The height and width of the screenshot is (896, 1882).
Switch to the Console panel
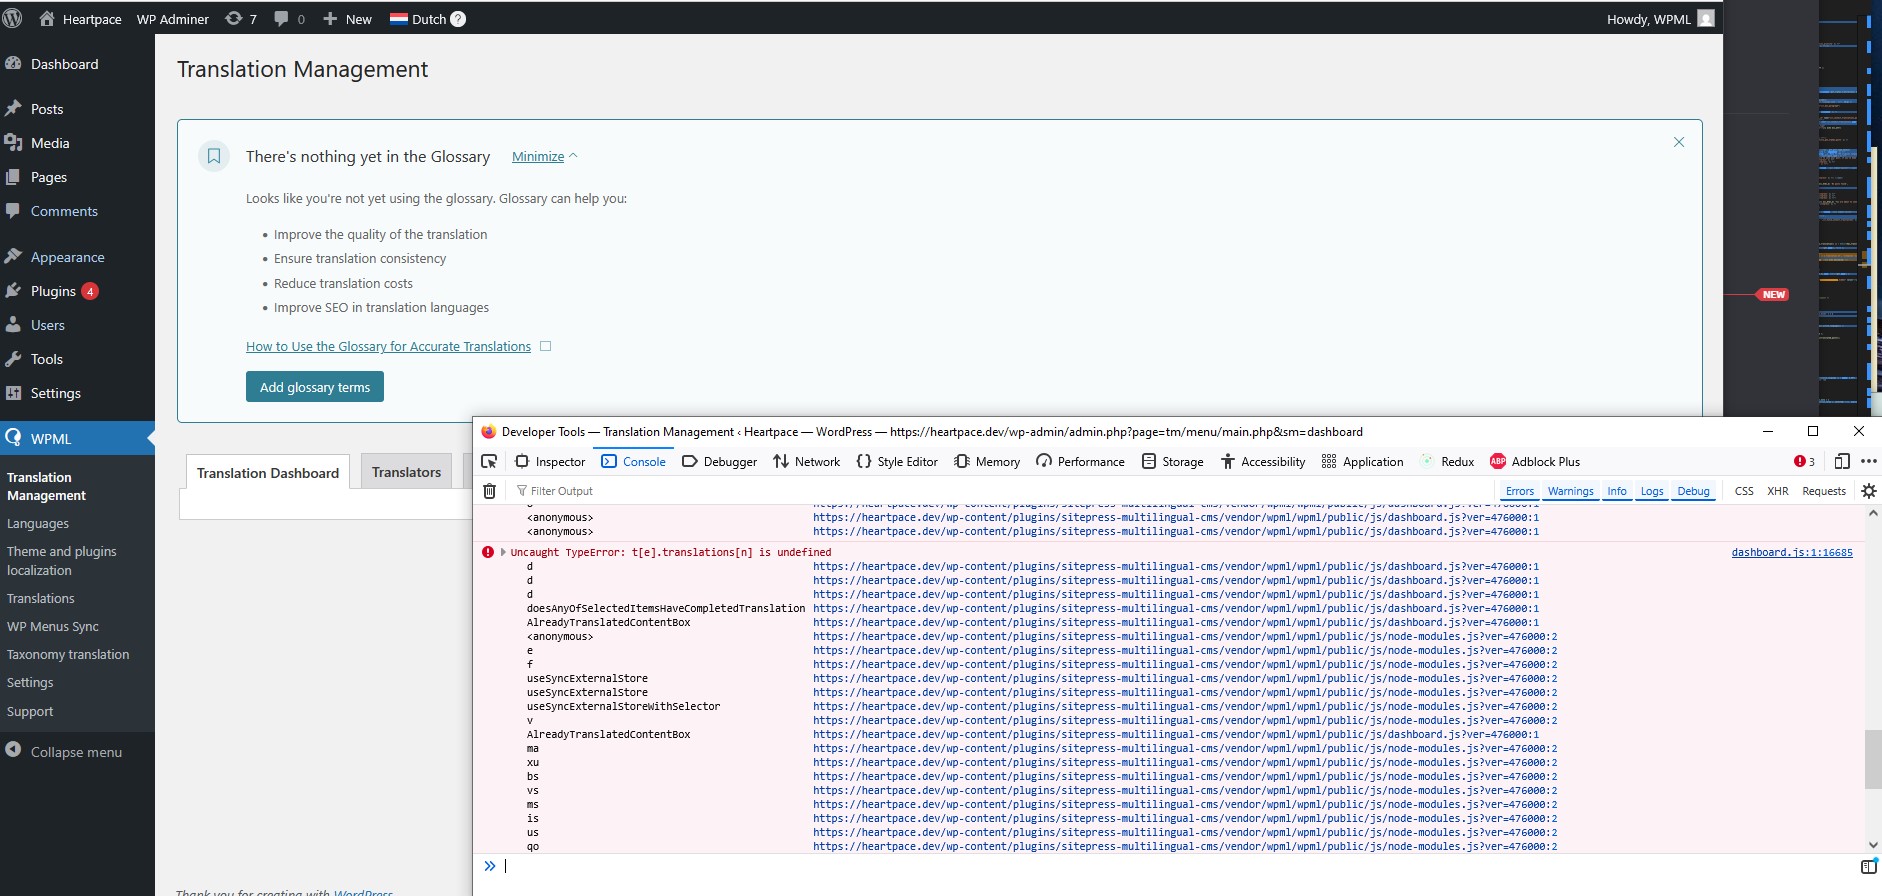point(633,461)
